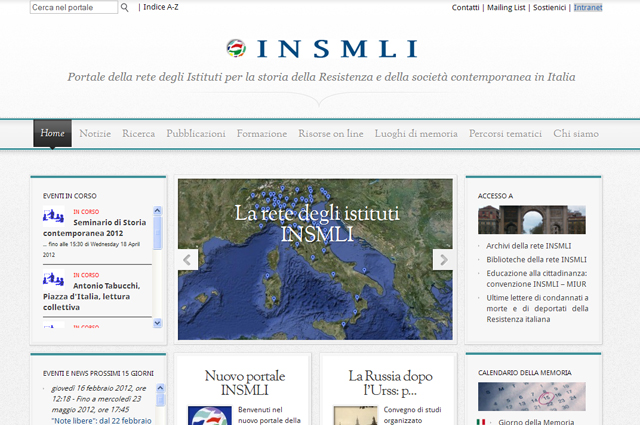
Task: Open Educazione alla cittadinanza convenzione link
Action: pos(536,278)
